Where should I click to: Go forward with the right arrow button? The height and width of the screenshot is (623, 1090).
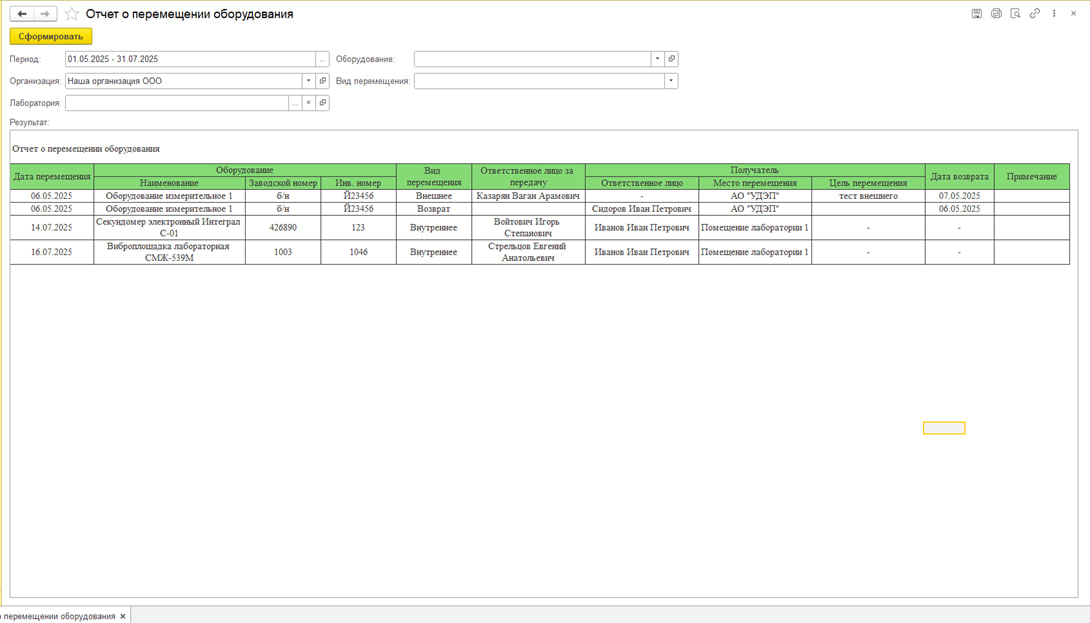[45, 14]
